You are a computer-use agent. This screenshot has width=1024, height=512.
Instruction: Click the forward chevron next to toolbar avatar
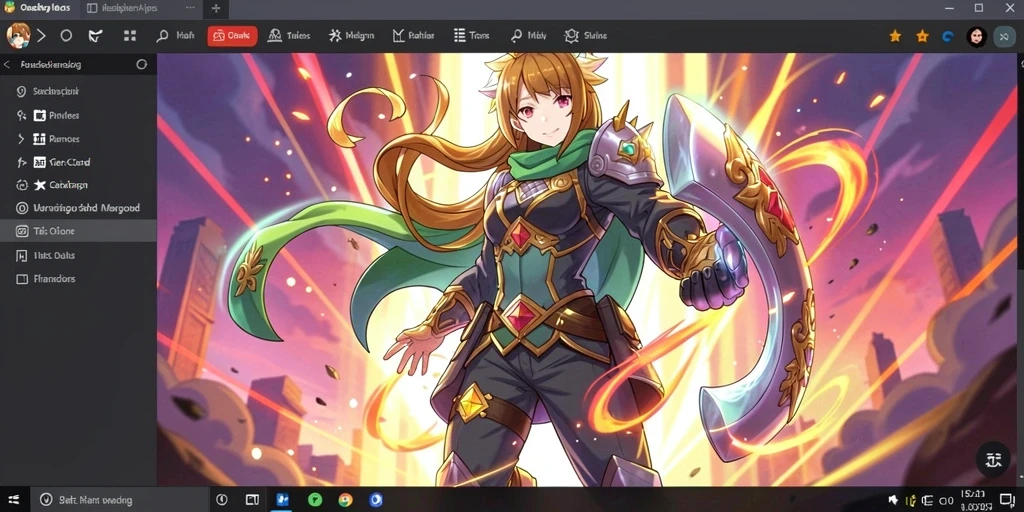point(41,36)
